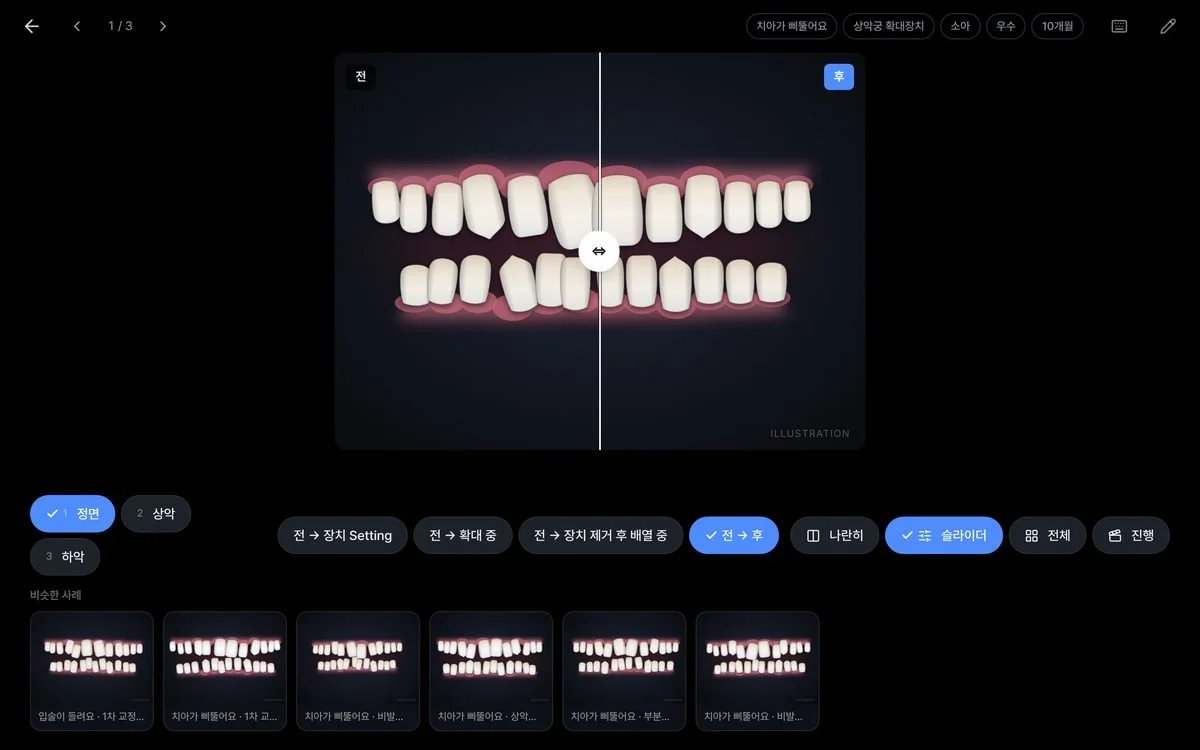Image resolution: width=1200 pixels, height=750 pixels.
Task: Switch to 하악 view
Action: click(65, 556)
